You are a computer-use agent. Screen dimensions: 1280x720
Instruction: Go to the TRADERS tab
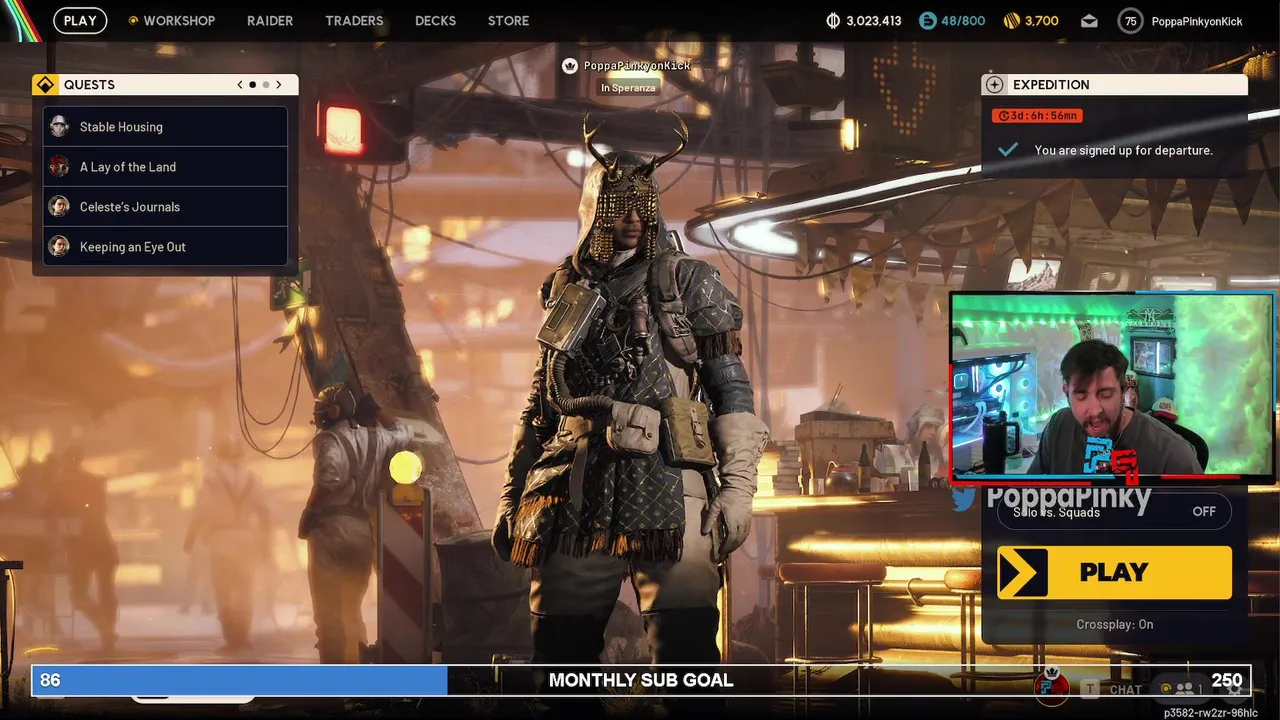click(354, 20)
